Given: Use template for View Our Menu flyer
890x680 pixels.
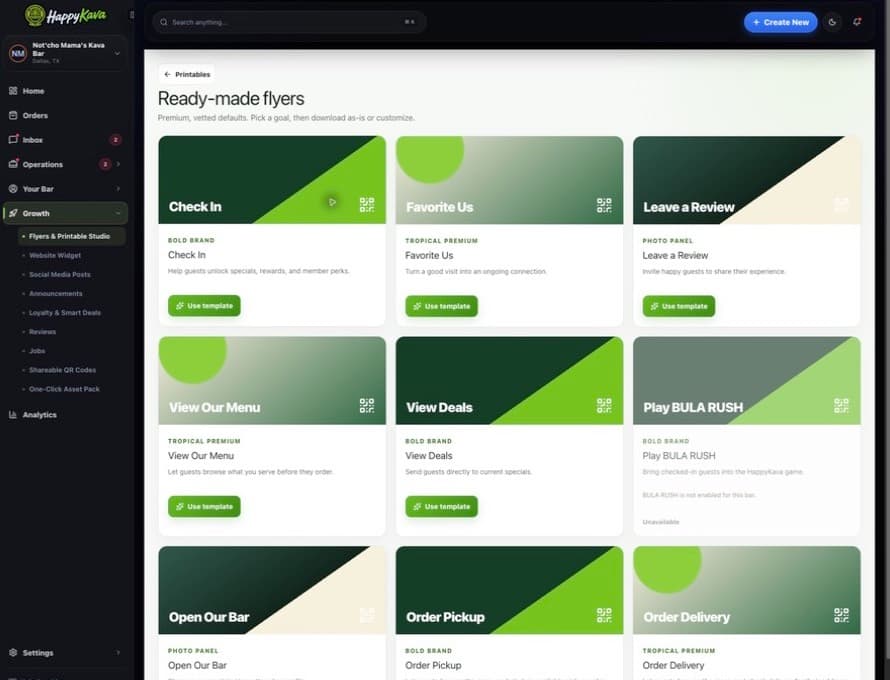Looking at the screenshot, I should [204, 507].
